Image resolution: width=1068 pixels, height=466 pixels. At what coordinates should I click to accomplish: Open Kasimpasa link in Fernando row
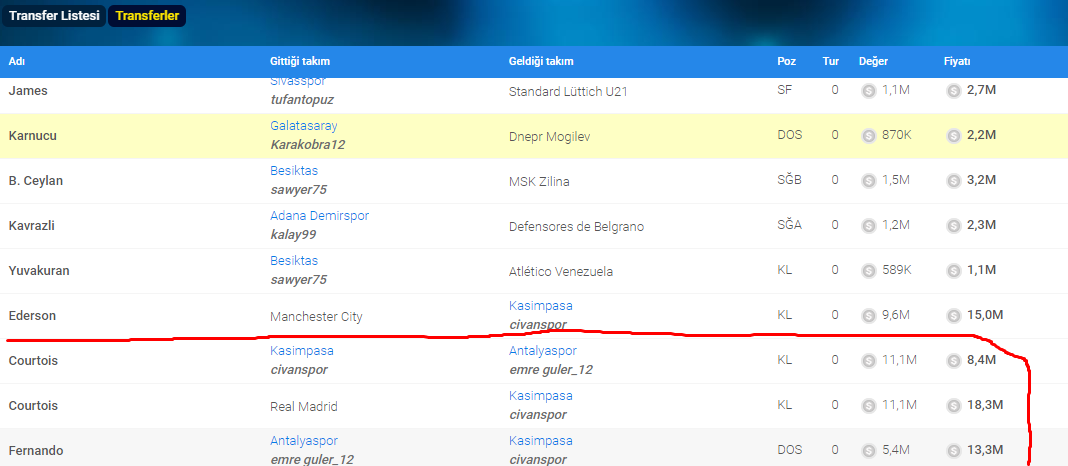click(541, 441)
